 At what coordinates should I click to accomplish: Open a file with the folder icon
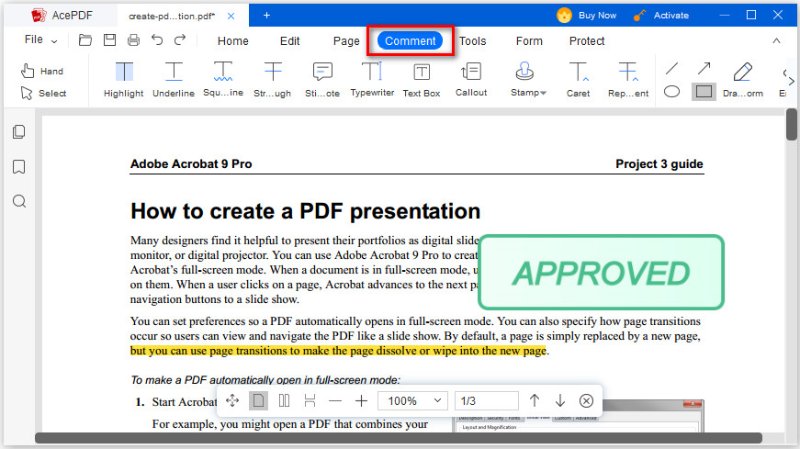click(85, 40)
